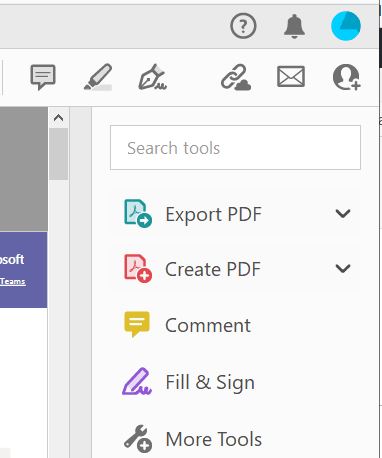Viewport: 382px width, 458px height.
Task: Expand the Export PDF chevron
Action: [x=343, y=213]
